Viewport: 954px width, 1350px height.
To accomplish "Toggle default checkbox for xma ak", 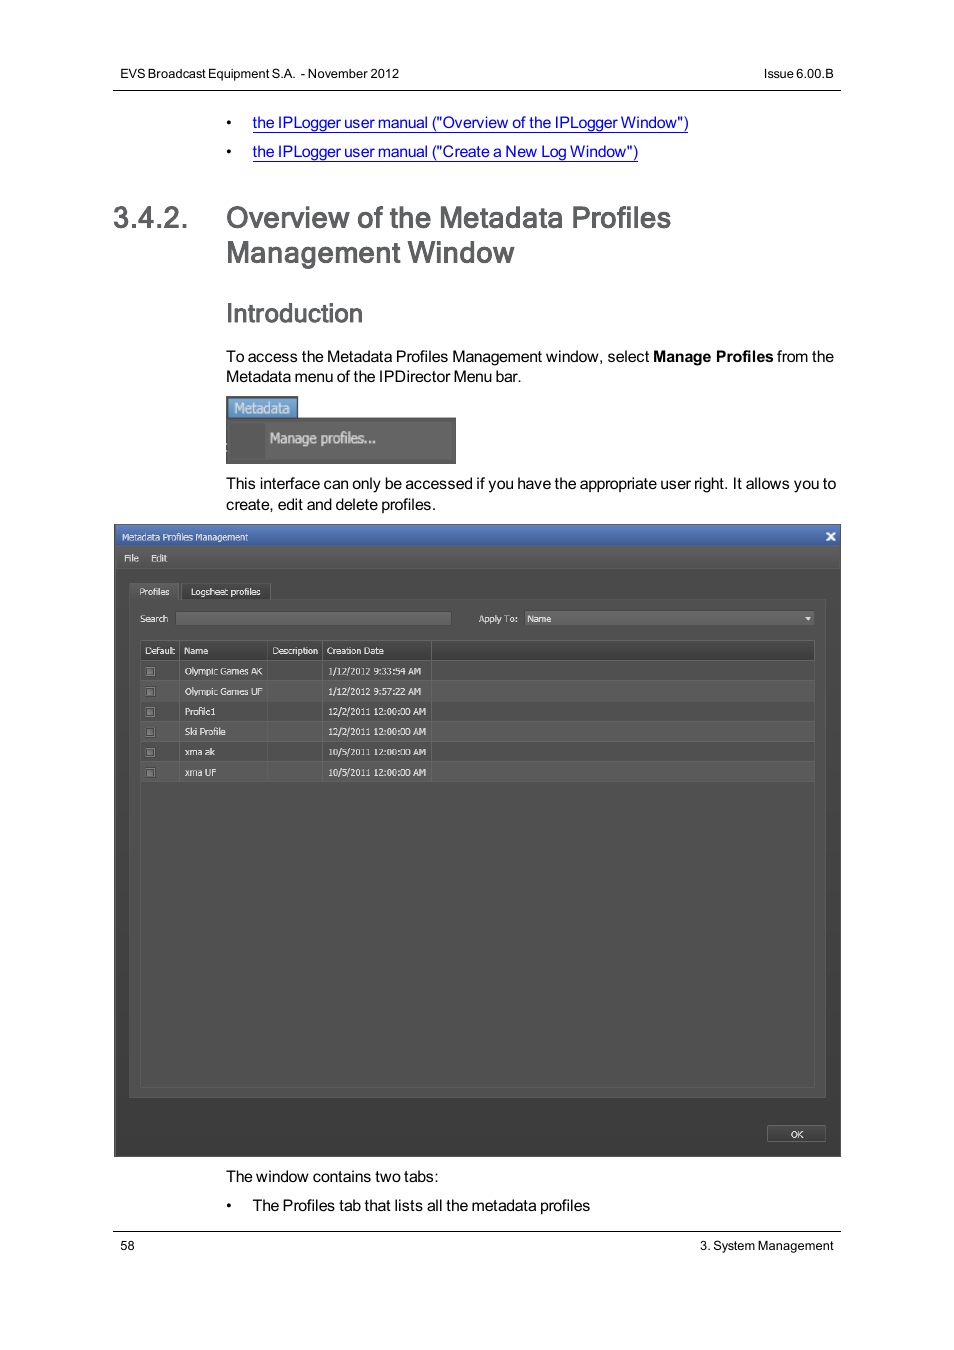I will 150,752.
